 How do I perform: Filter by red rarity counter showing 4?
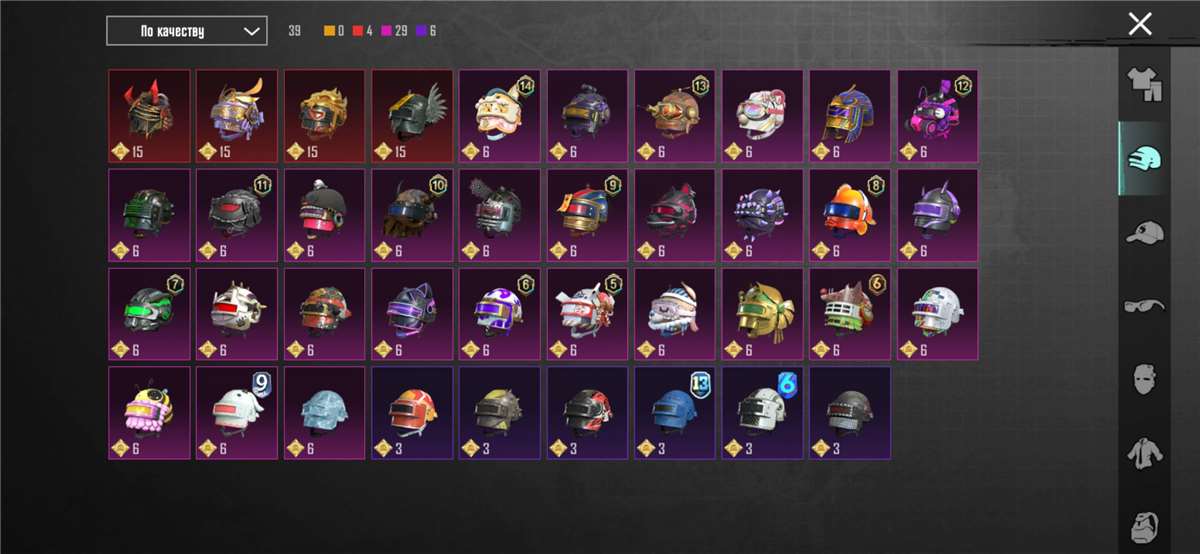tap(363, 31)
